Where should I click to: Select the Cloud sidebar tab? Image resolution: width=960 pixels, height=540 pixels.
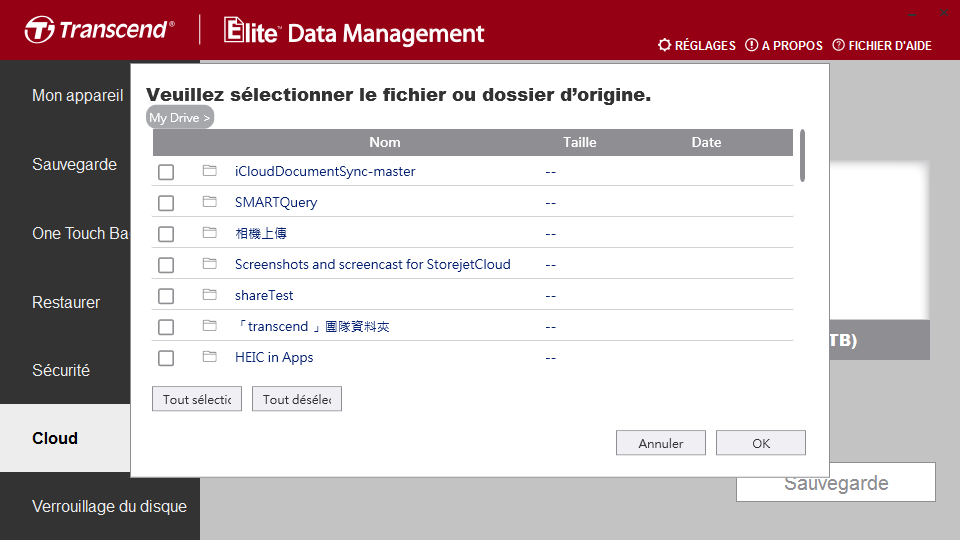pyautogui.click(x=65, y=438)
